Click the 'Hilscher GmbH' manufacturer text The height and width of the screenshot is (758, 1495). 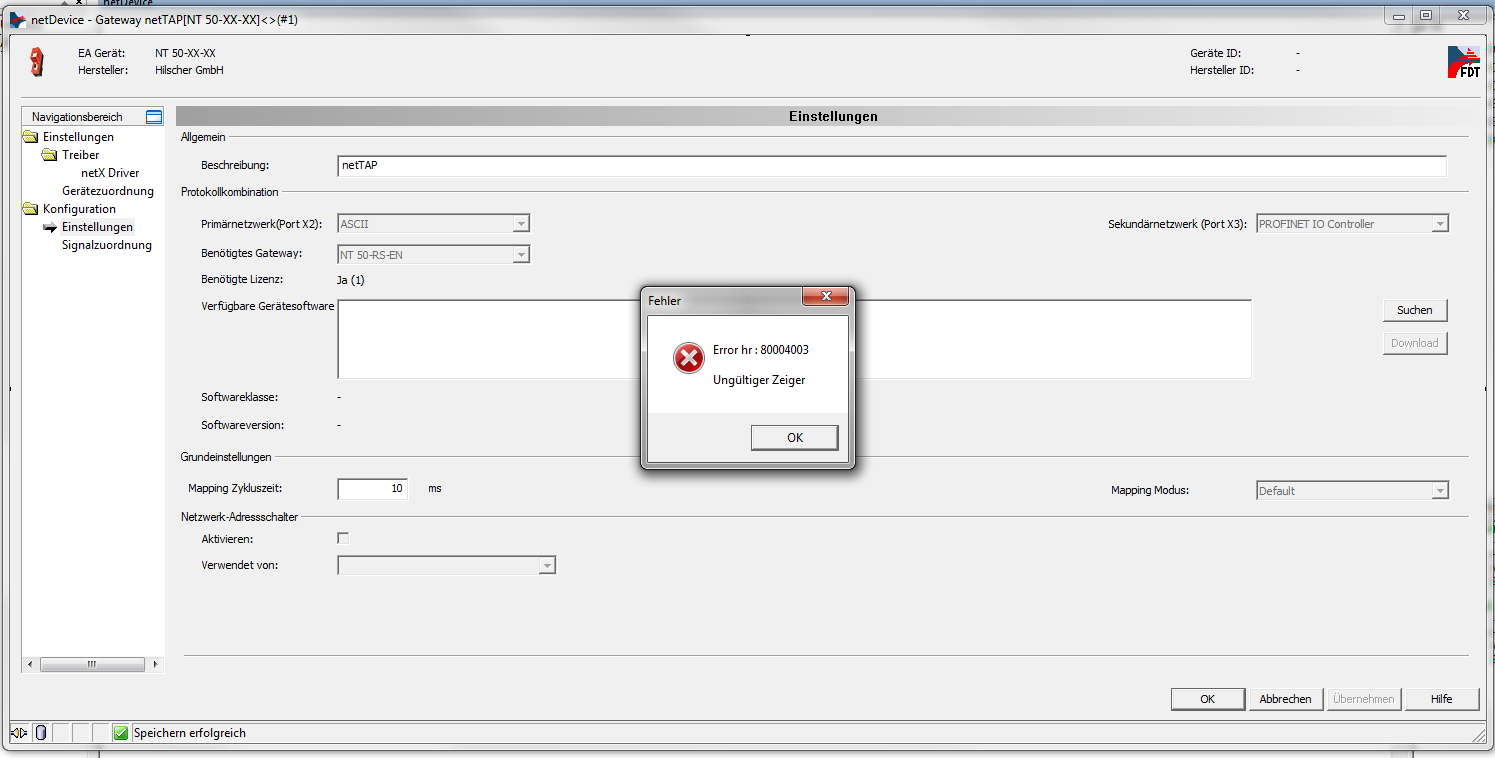189,70
